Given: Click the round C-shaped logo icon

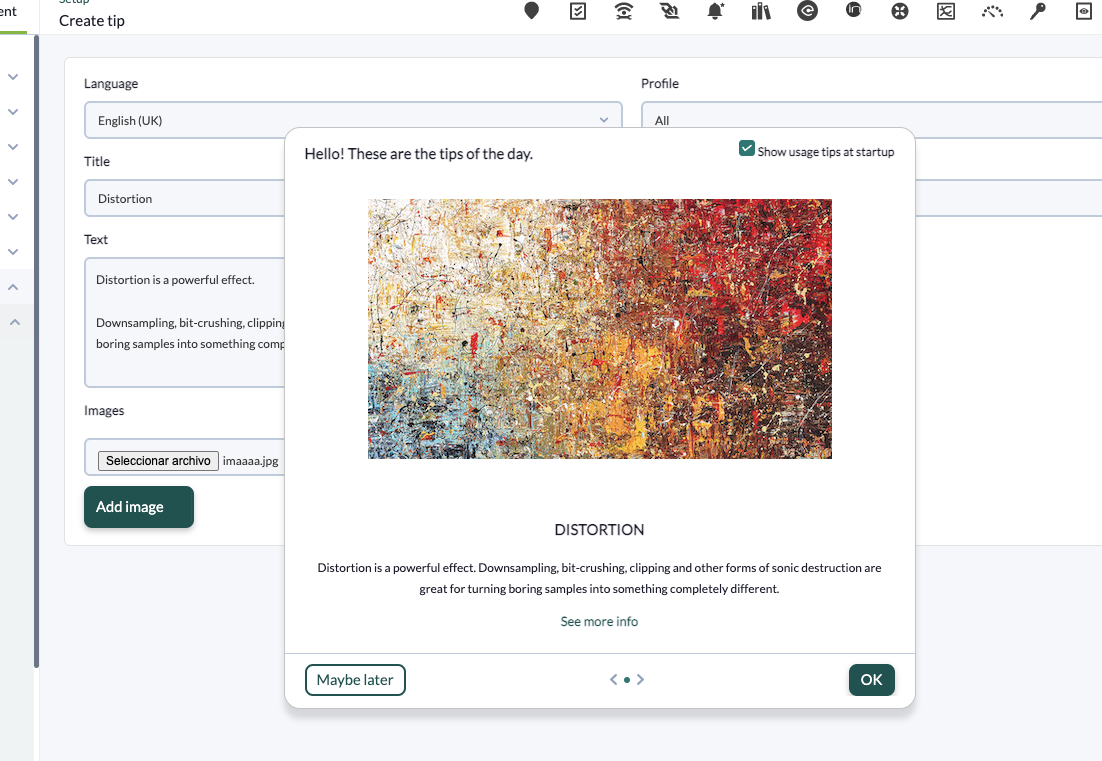Looking at the screenshot, I should pyautogui.click(x=808, y=11).
